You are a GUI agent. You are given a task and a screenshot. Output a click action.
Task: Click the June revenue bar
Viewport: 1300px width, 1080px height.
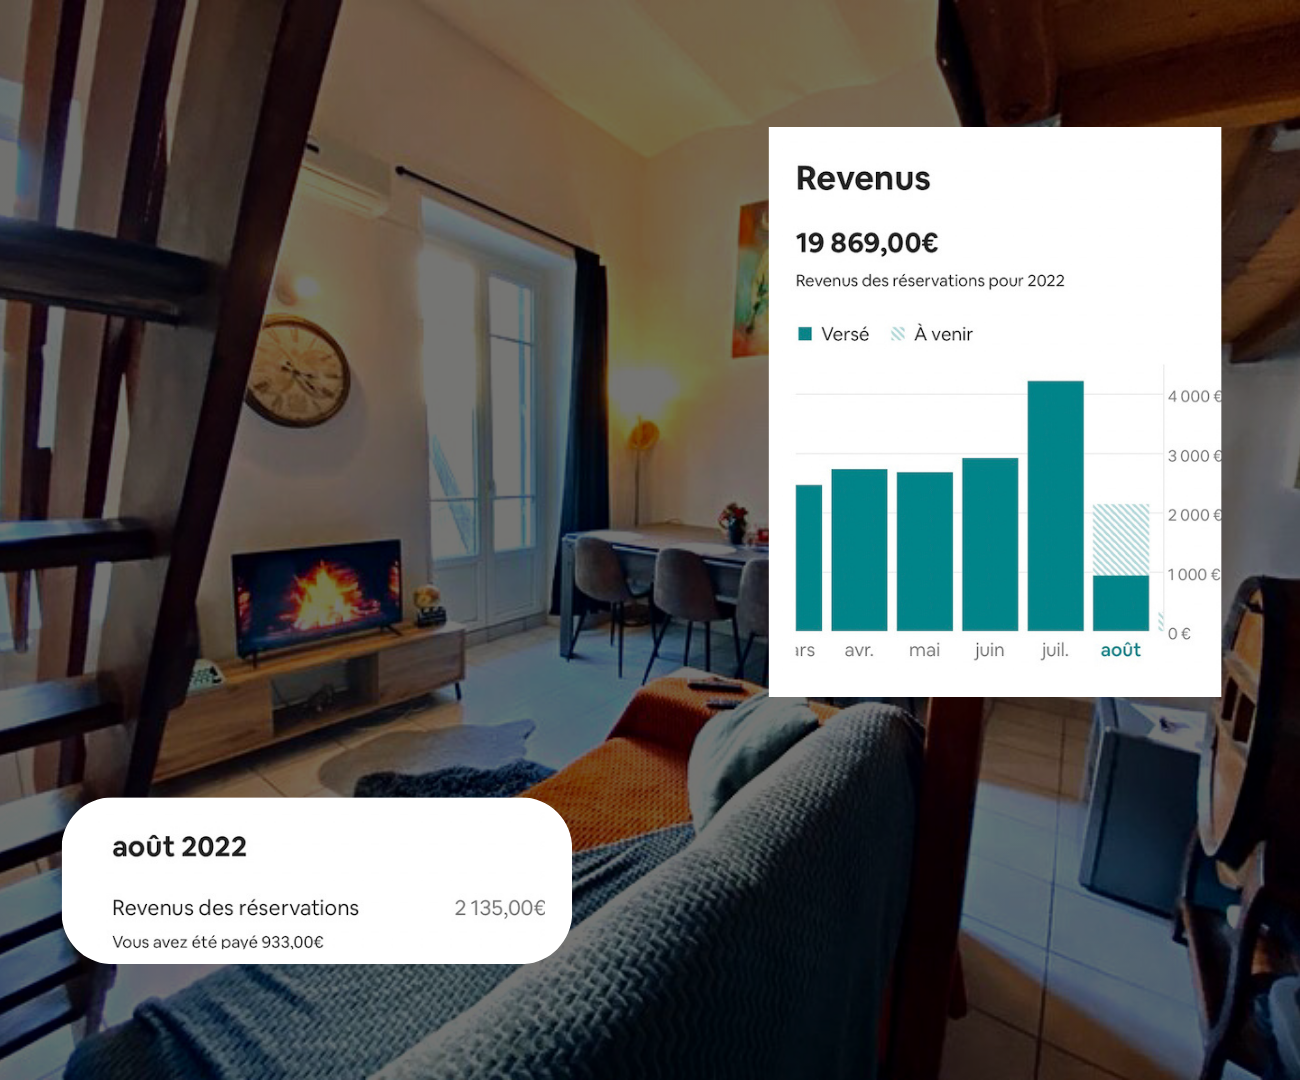click(x=990, y=544)
